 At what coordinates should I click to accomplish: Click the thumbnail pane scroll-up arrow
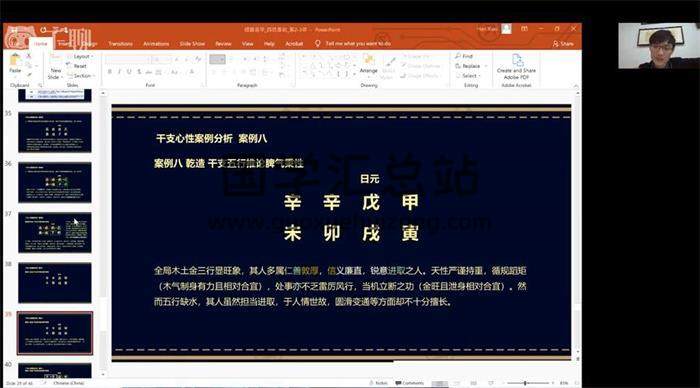coord(103,93)
